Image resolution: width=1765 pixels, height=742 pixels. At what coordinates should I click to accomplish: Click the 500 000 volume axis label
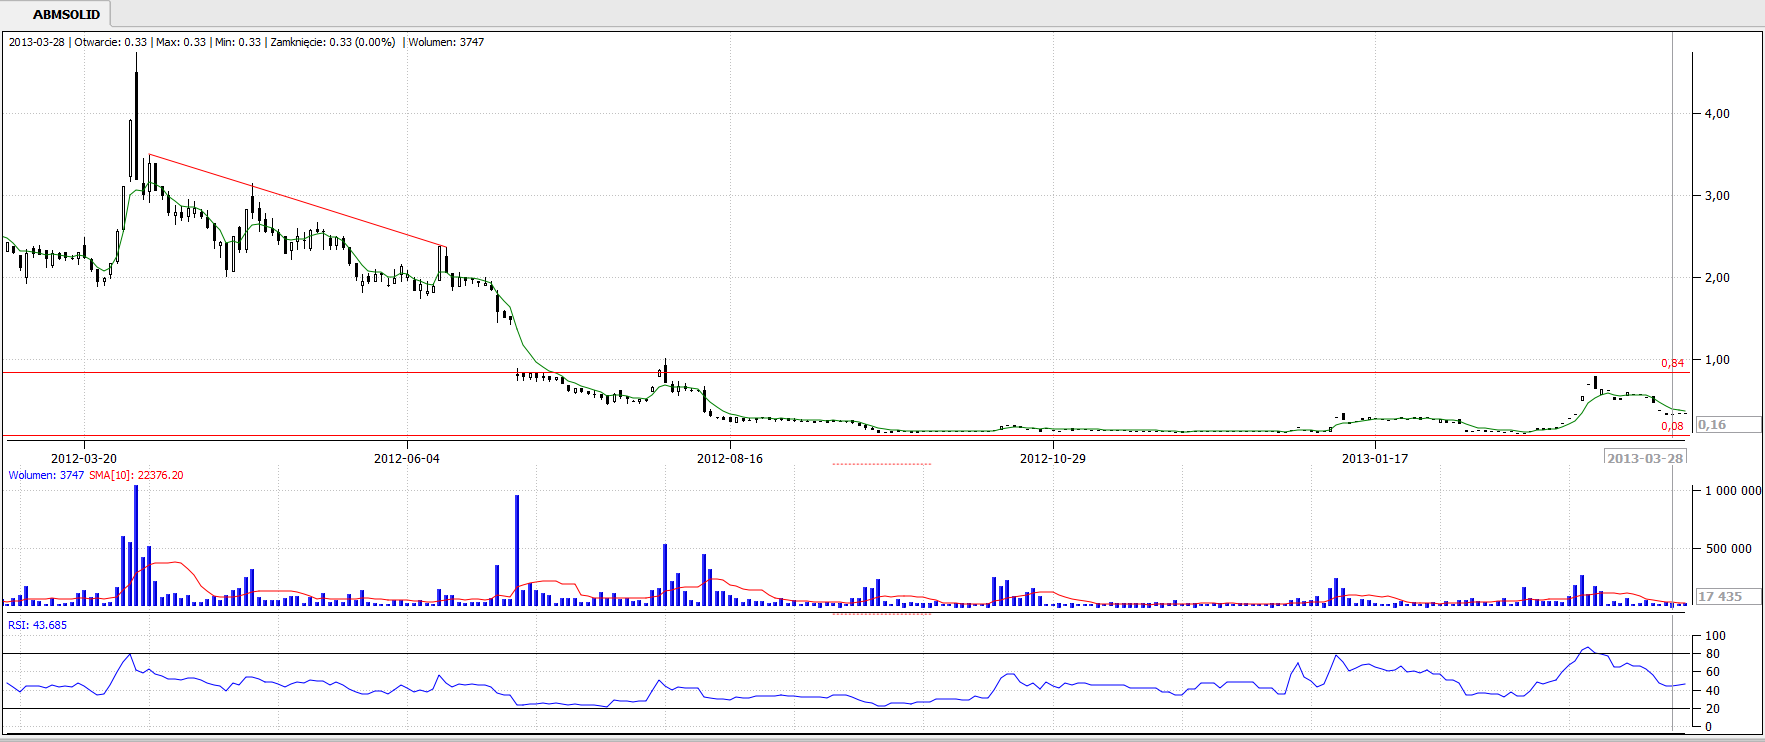coord(1729,549)
